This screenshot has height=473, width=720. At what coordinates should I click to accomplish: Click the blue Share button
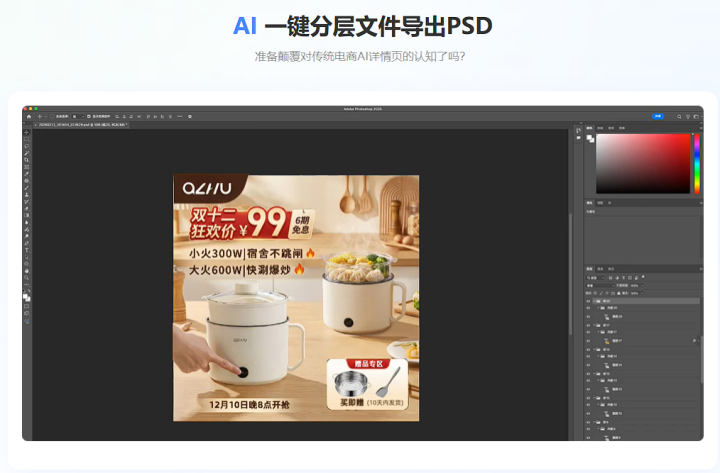(658, 117)
